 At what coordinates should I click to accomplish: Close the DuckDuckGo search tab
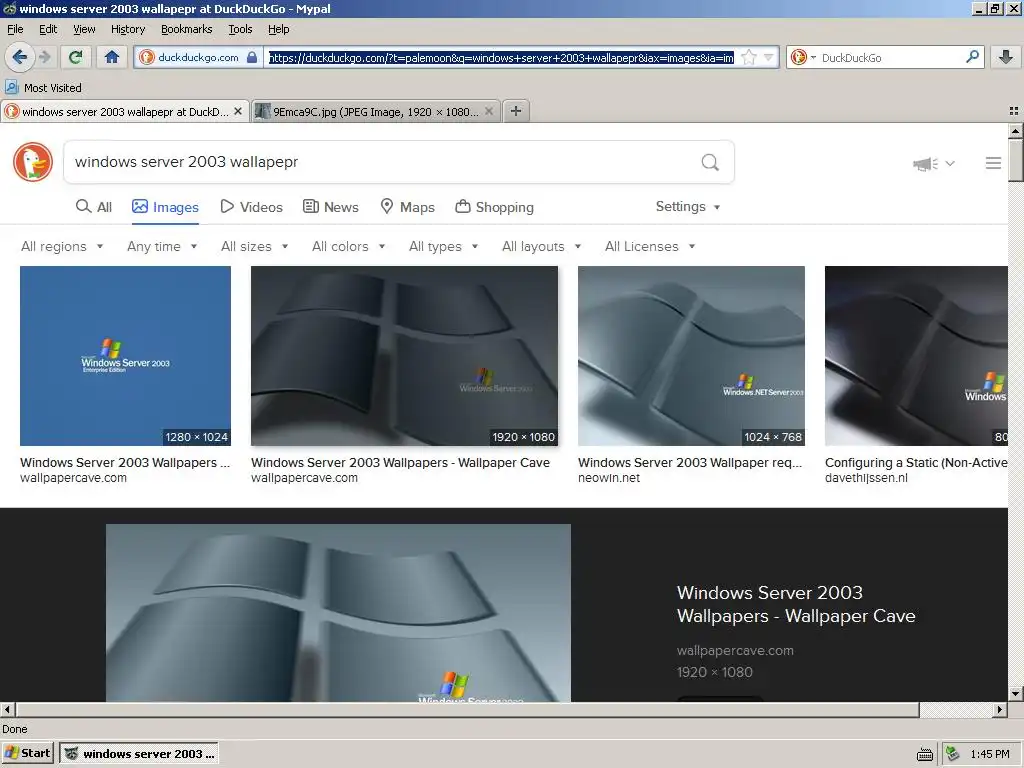tap(238, 112)
